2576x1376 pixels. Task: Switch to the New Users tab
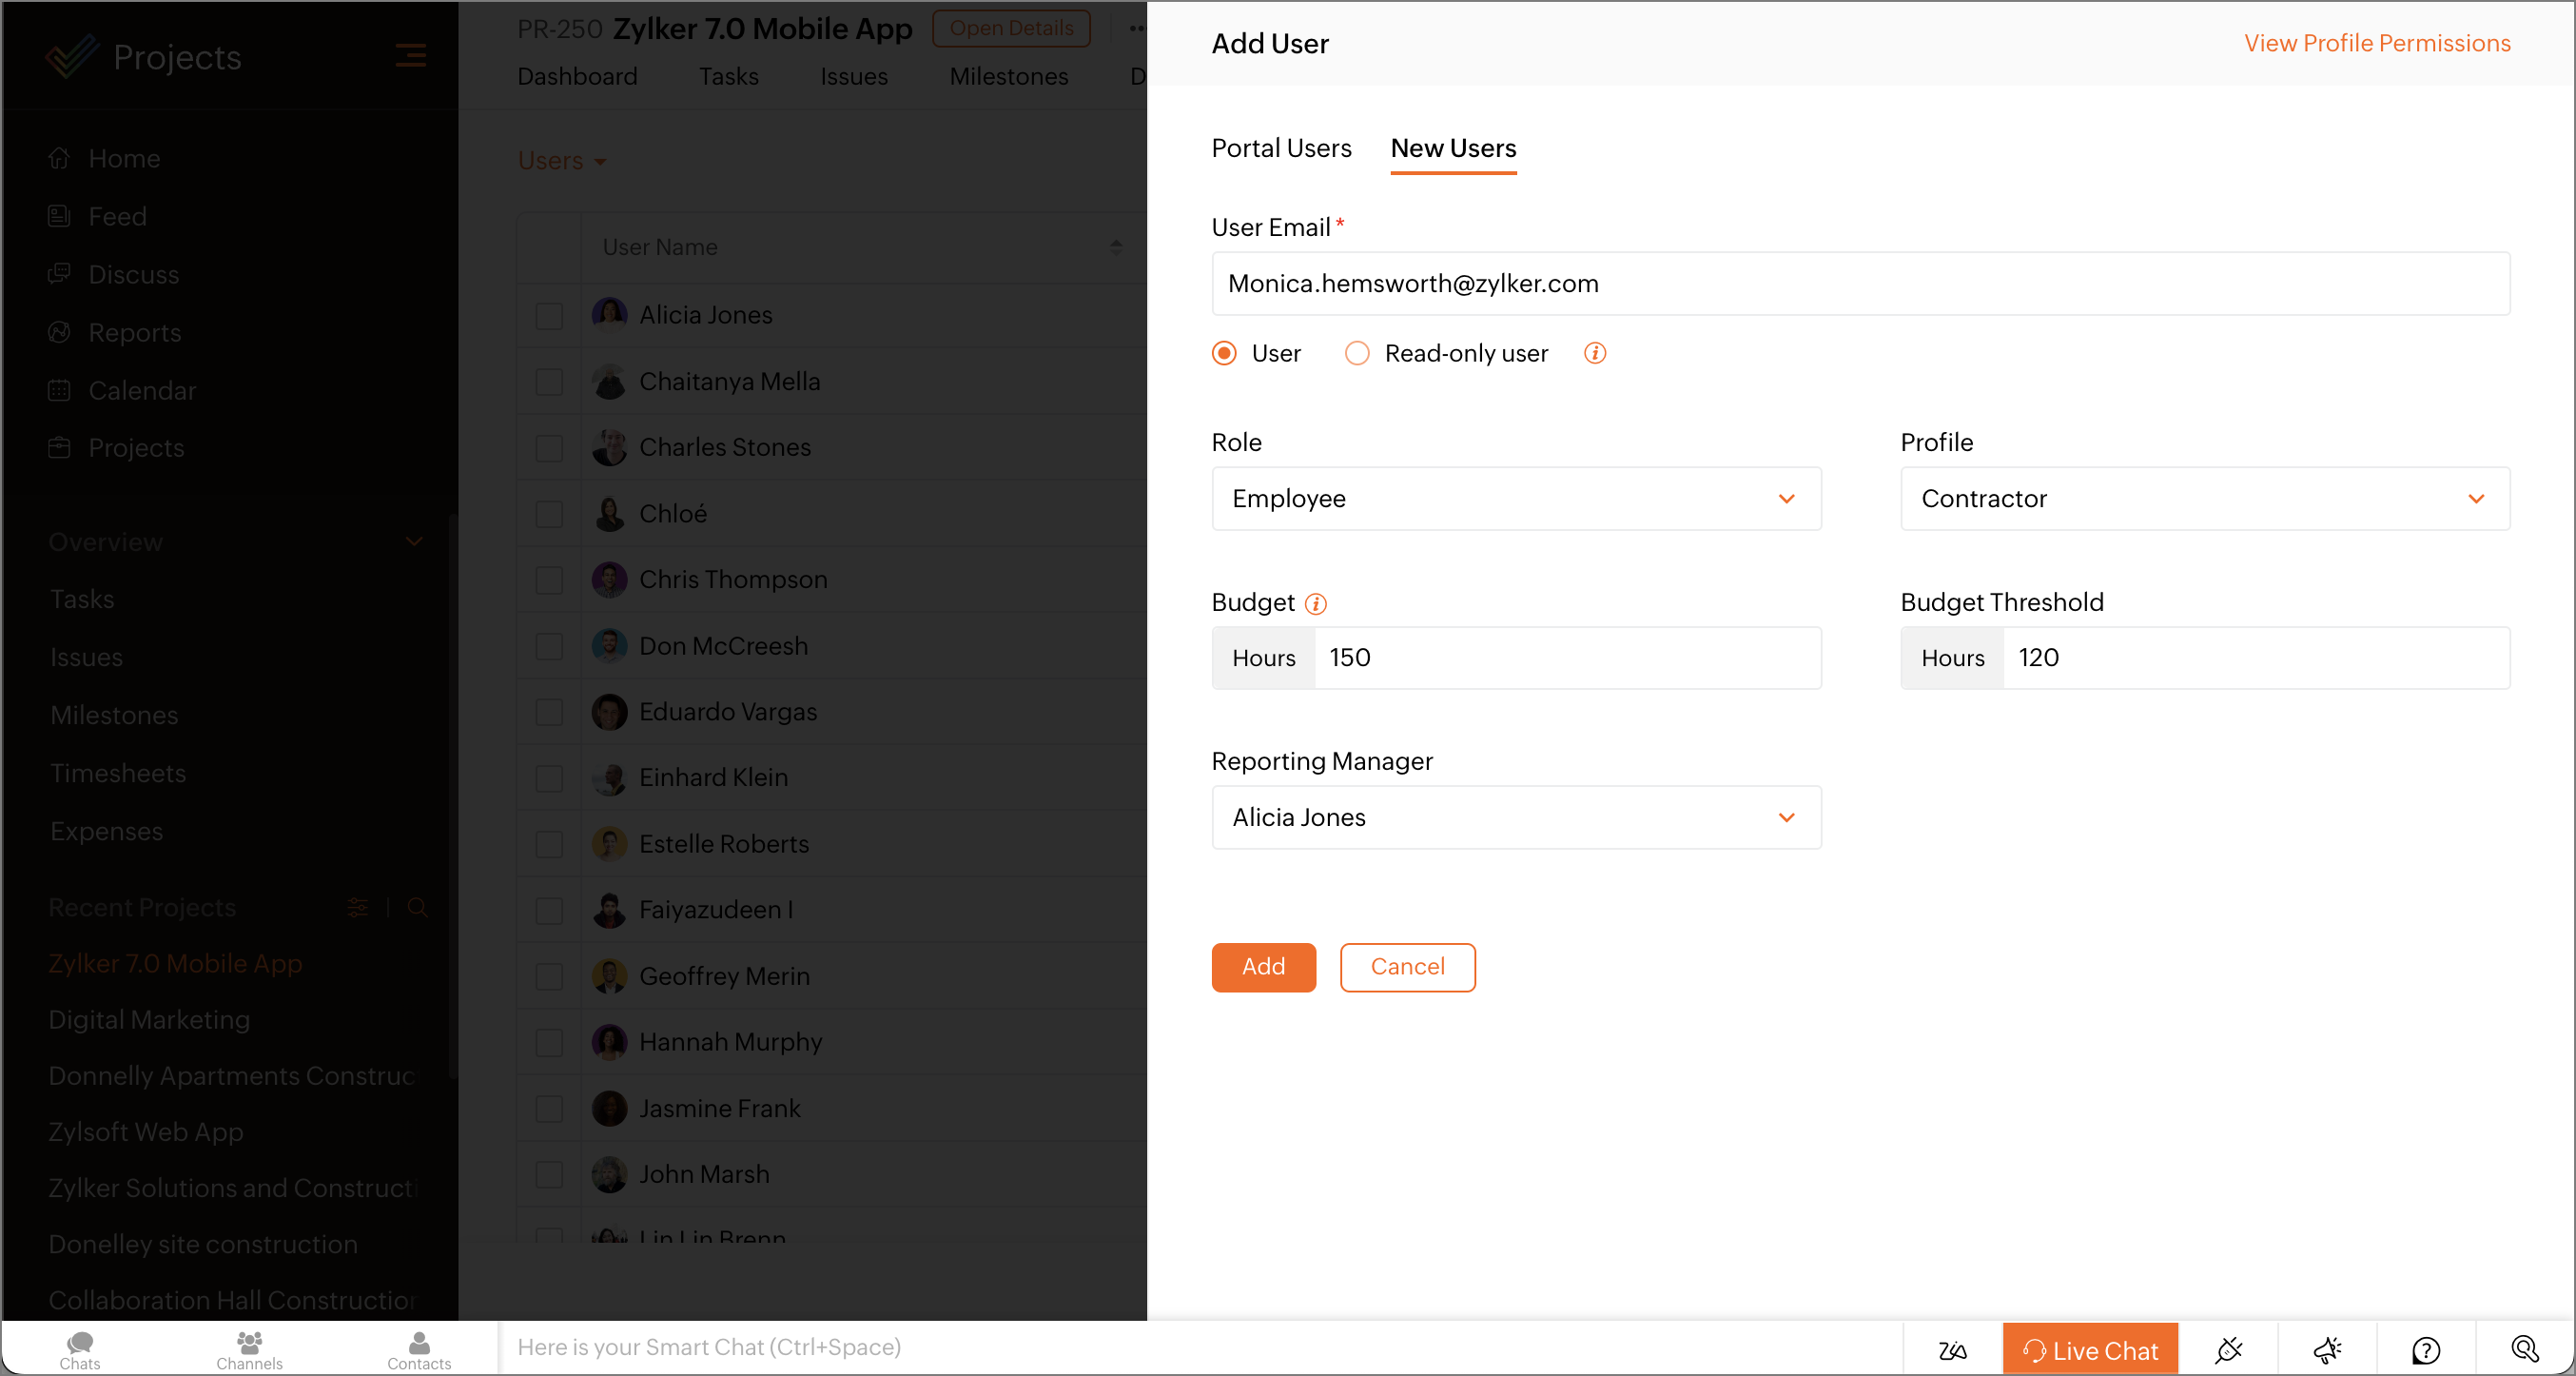tap(1453, 148)
